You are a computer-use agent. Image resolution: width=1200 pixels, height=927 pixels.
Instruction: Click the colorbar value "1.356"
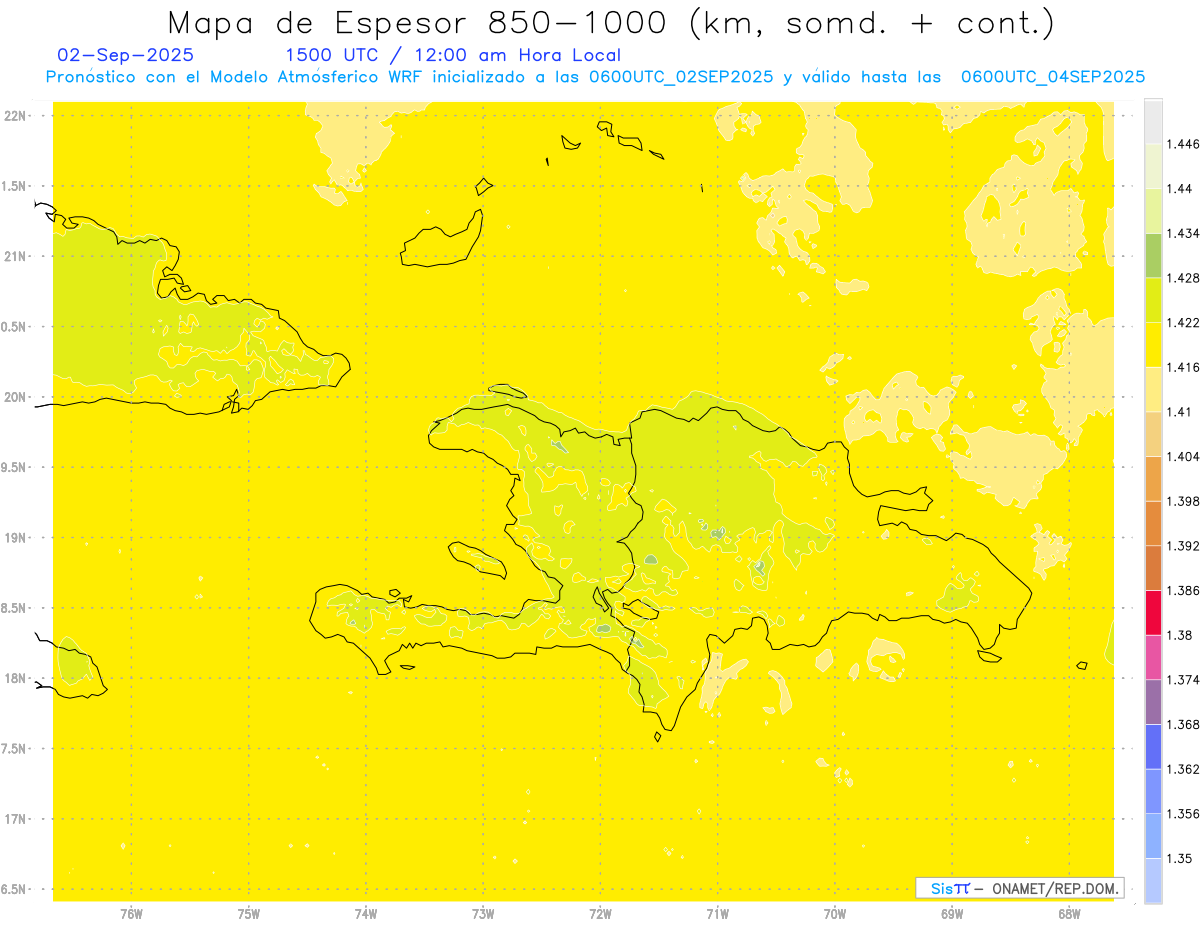point(1182,814)
